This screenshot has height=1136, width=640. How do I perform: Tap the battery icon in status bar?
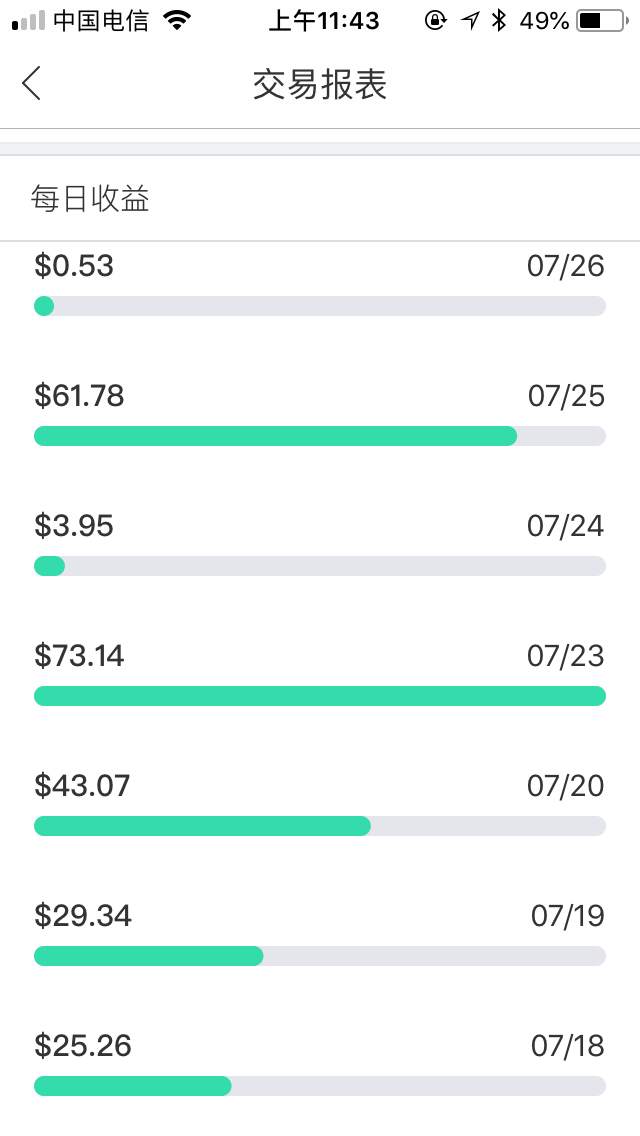600,21
